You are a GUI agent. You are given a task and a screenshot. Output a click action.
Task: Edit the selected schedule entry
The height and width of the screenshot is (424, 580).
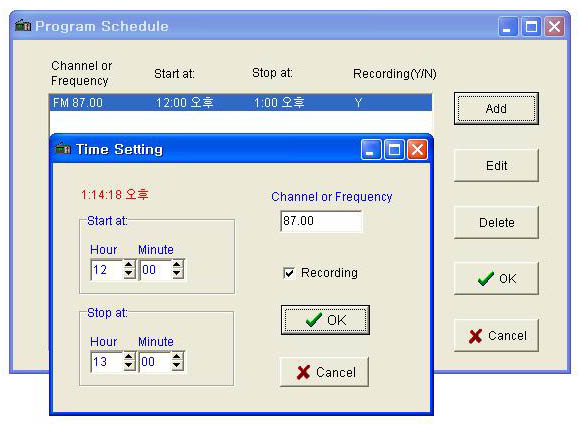point(496,165)
